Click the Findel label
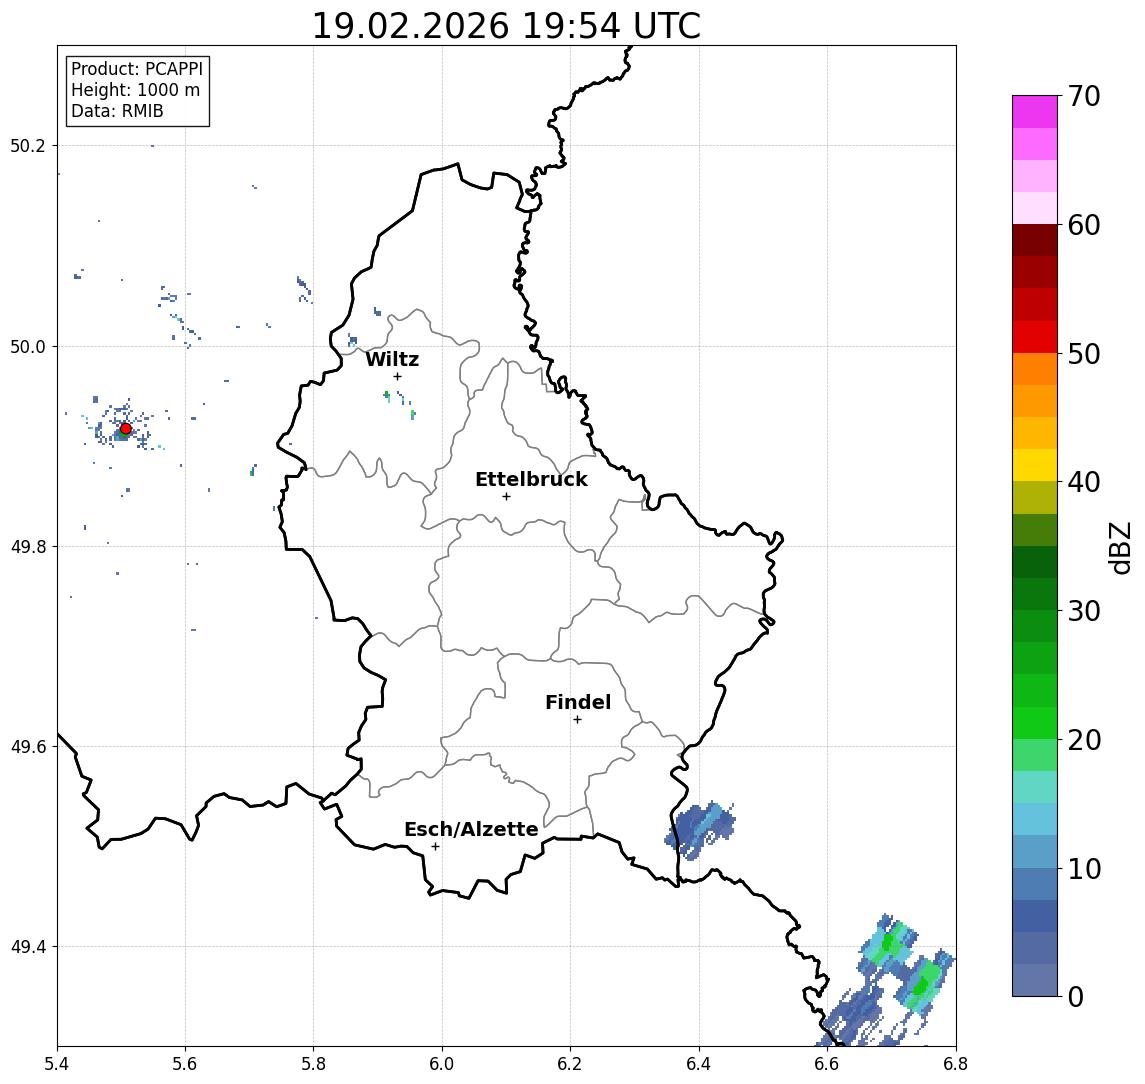This screenshot has height=1084, width=1145. pyautogui.click(x=578, y=702)
